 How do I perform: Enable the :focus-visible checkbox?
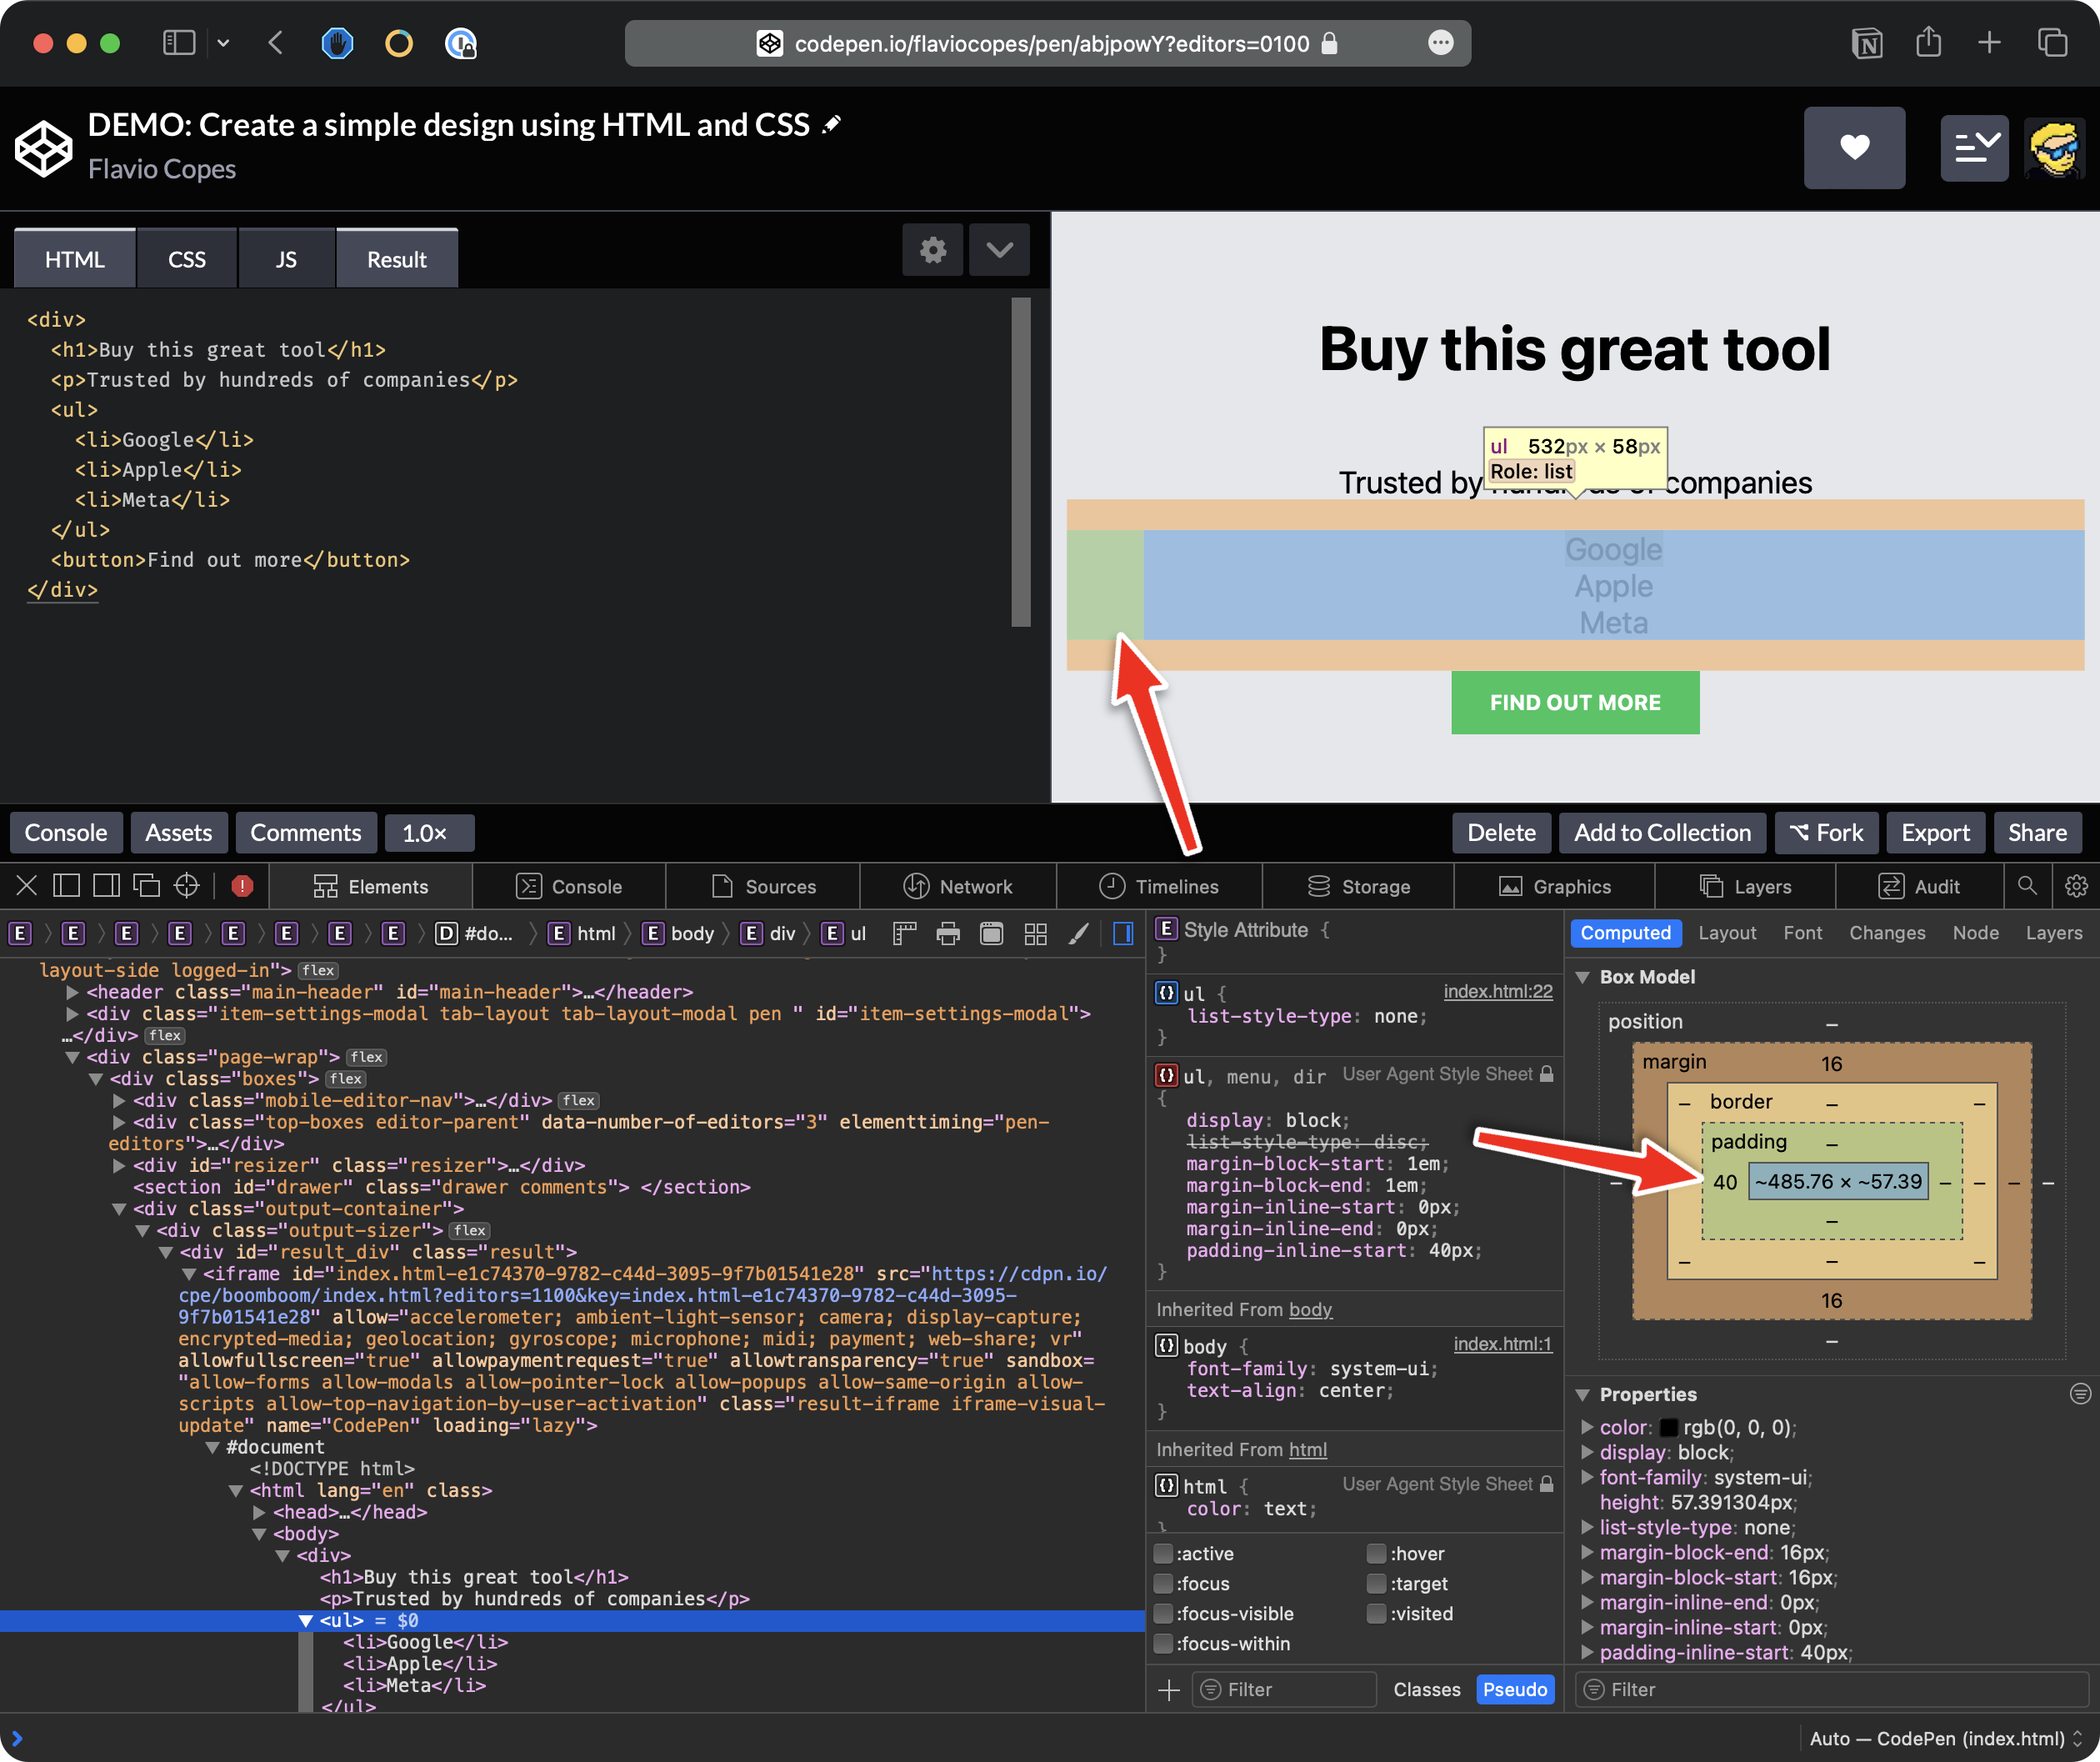[x=1164, y=1613]
